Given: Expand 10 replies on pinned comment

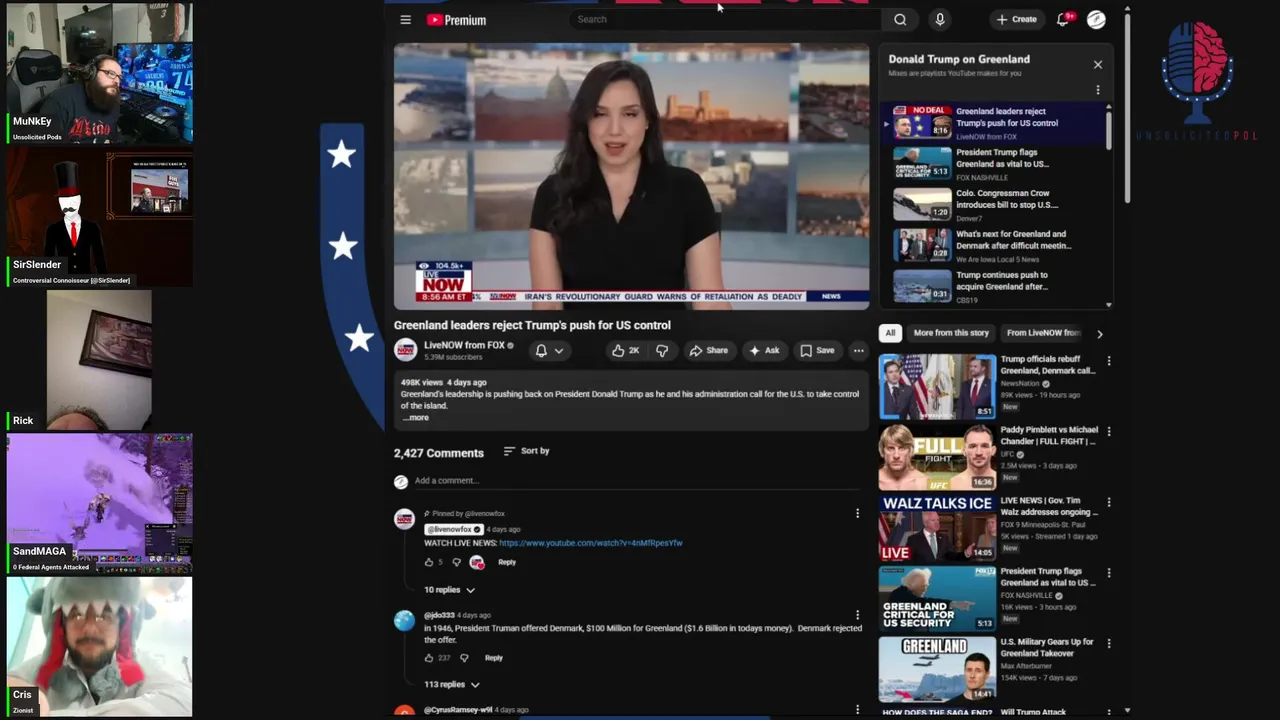Looking at the screenshot, I should [449, 590].
